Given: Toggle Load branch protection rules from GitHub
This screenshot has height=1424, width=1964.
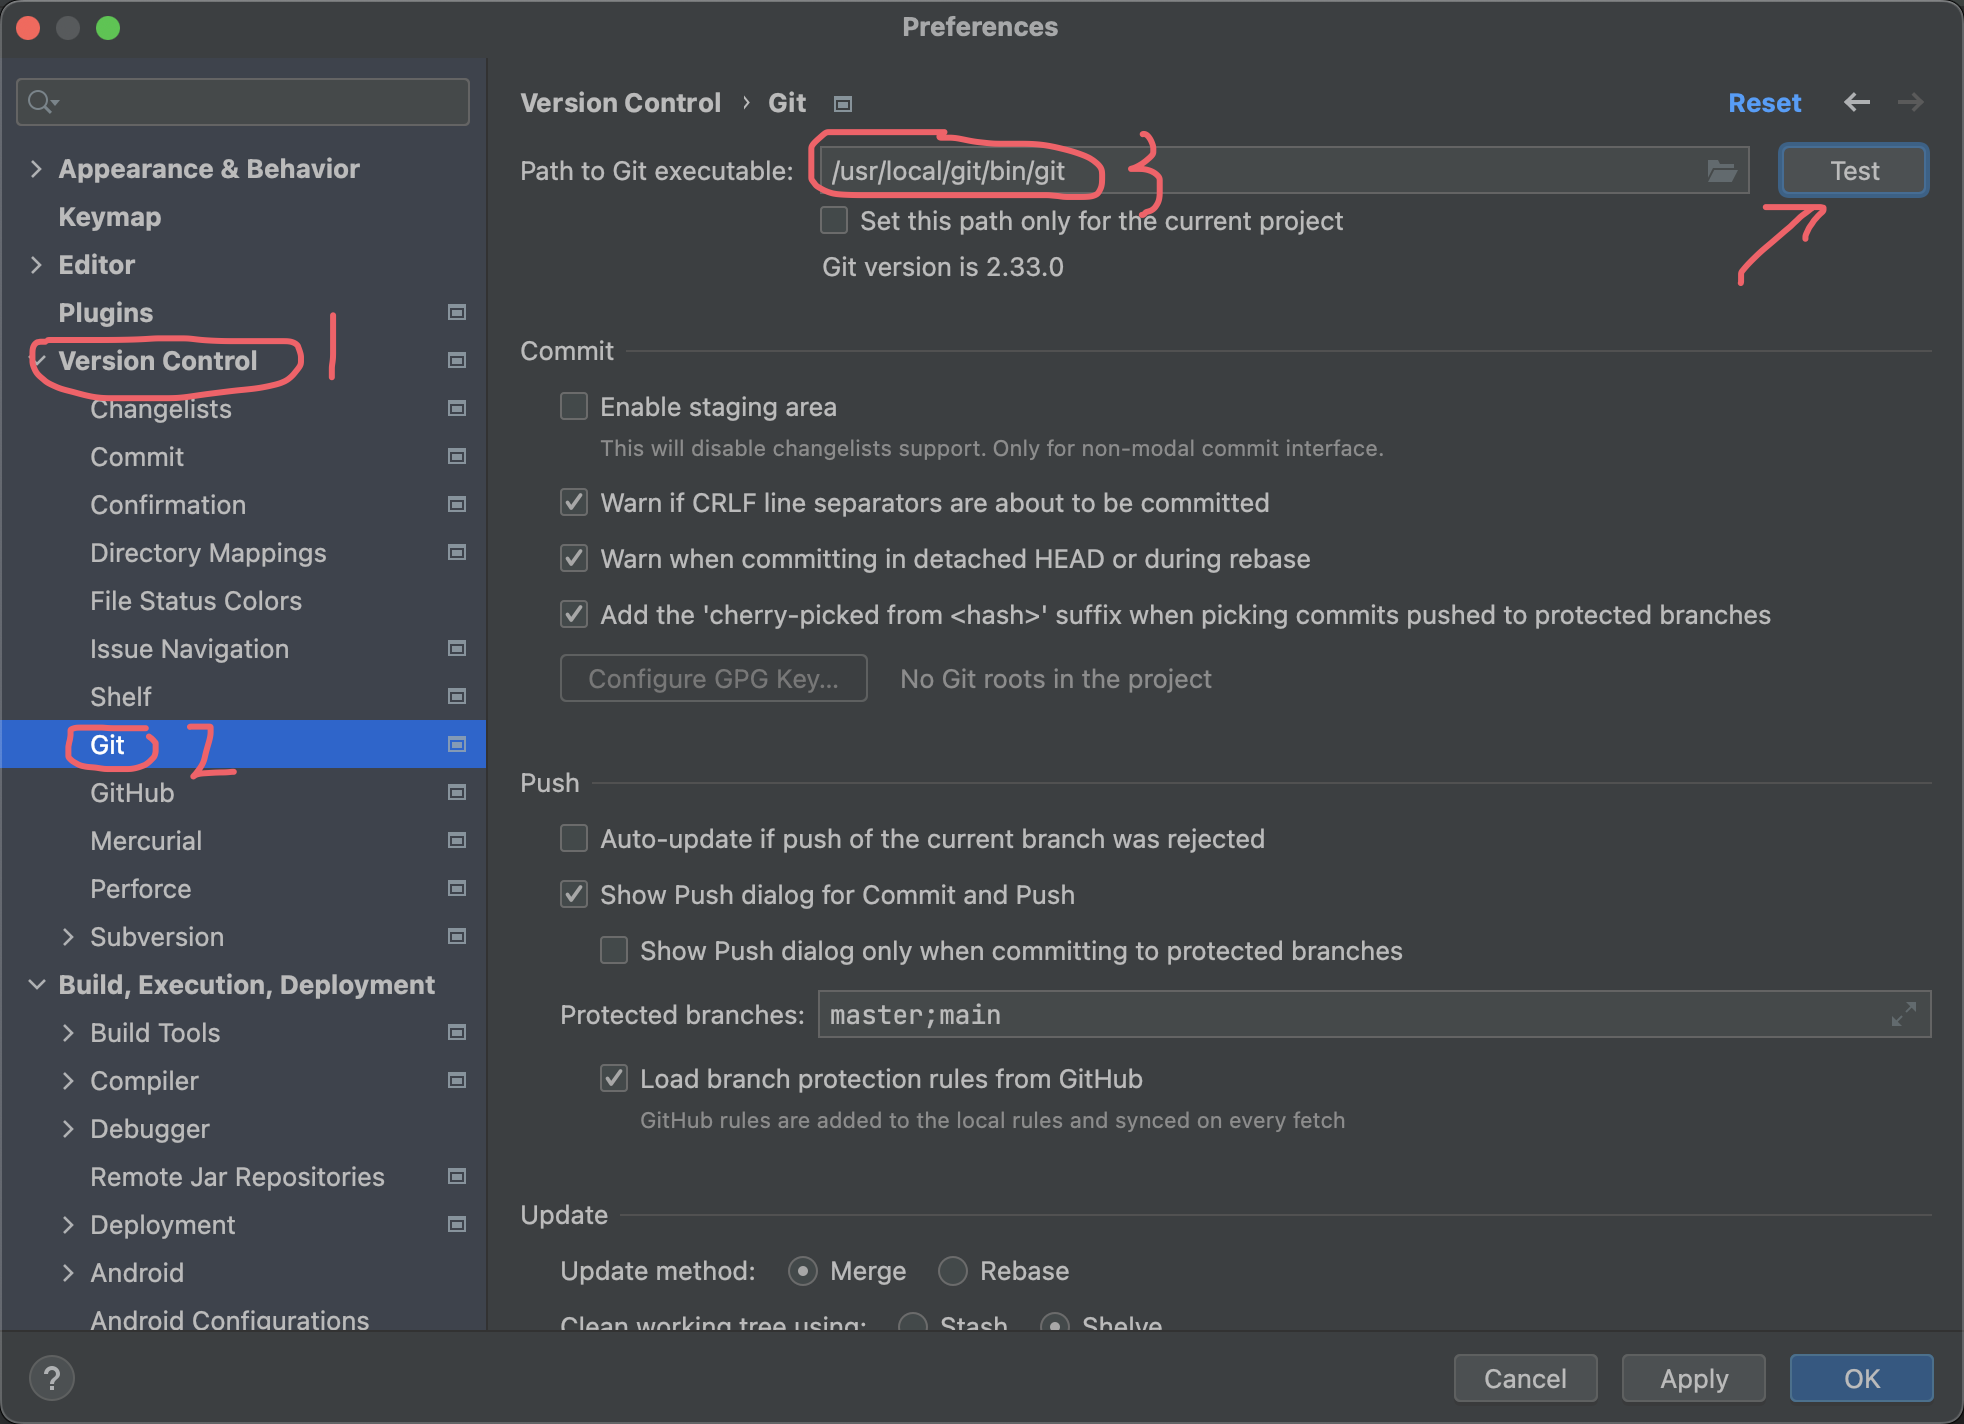Looking at the screenshot, I should pyautogui.click(x=614, y=1078).
